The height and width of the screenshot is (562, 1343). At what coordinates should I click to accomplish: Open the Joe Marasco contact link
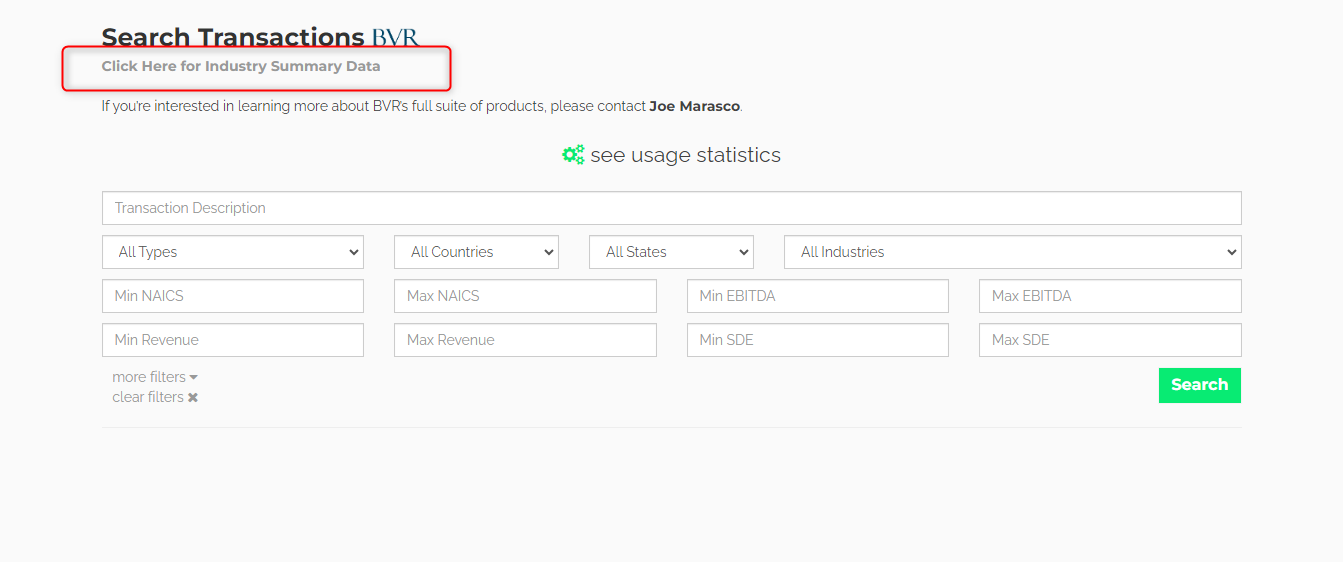tap(695, 106)
